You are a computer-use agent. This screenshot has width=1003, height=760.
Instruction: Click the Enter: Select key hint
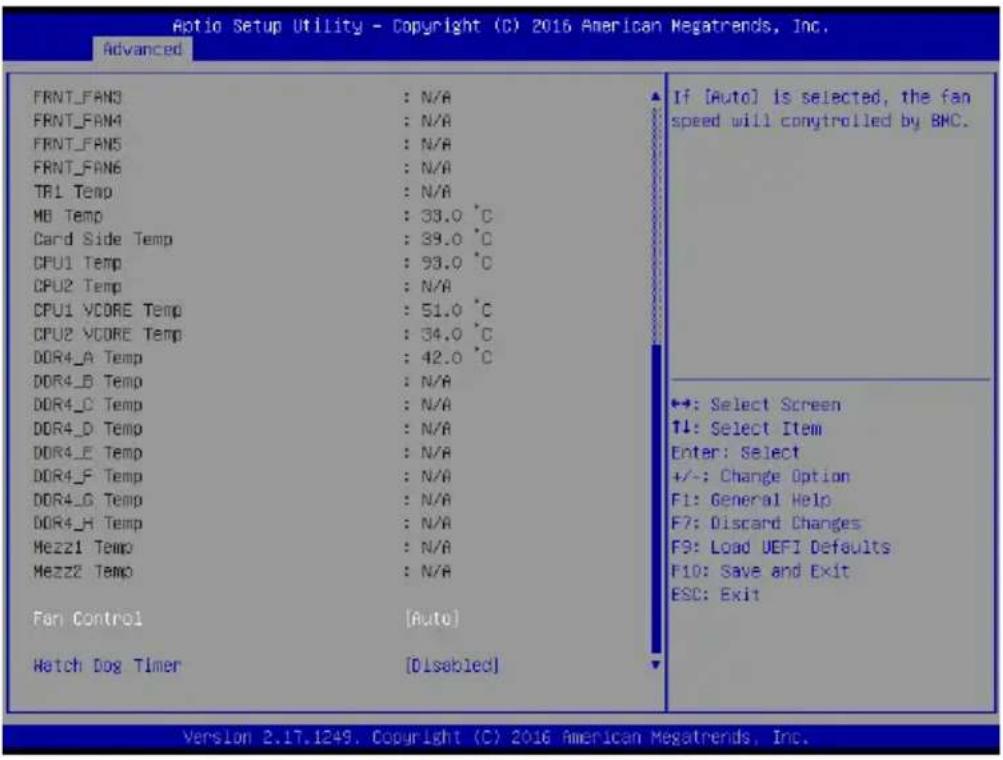tap(736, 453)
